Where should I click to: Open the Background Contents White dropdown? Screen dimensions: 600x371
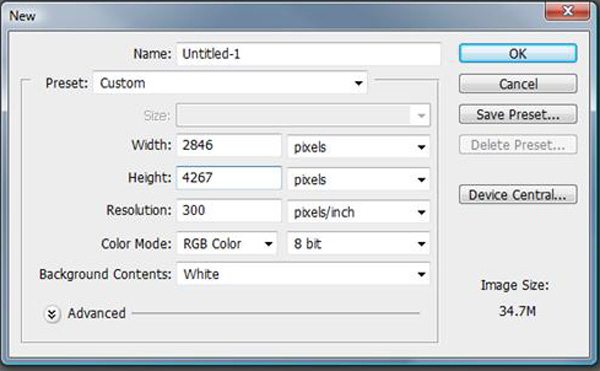pyautogui.click(x=303, y=274)
